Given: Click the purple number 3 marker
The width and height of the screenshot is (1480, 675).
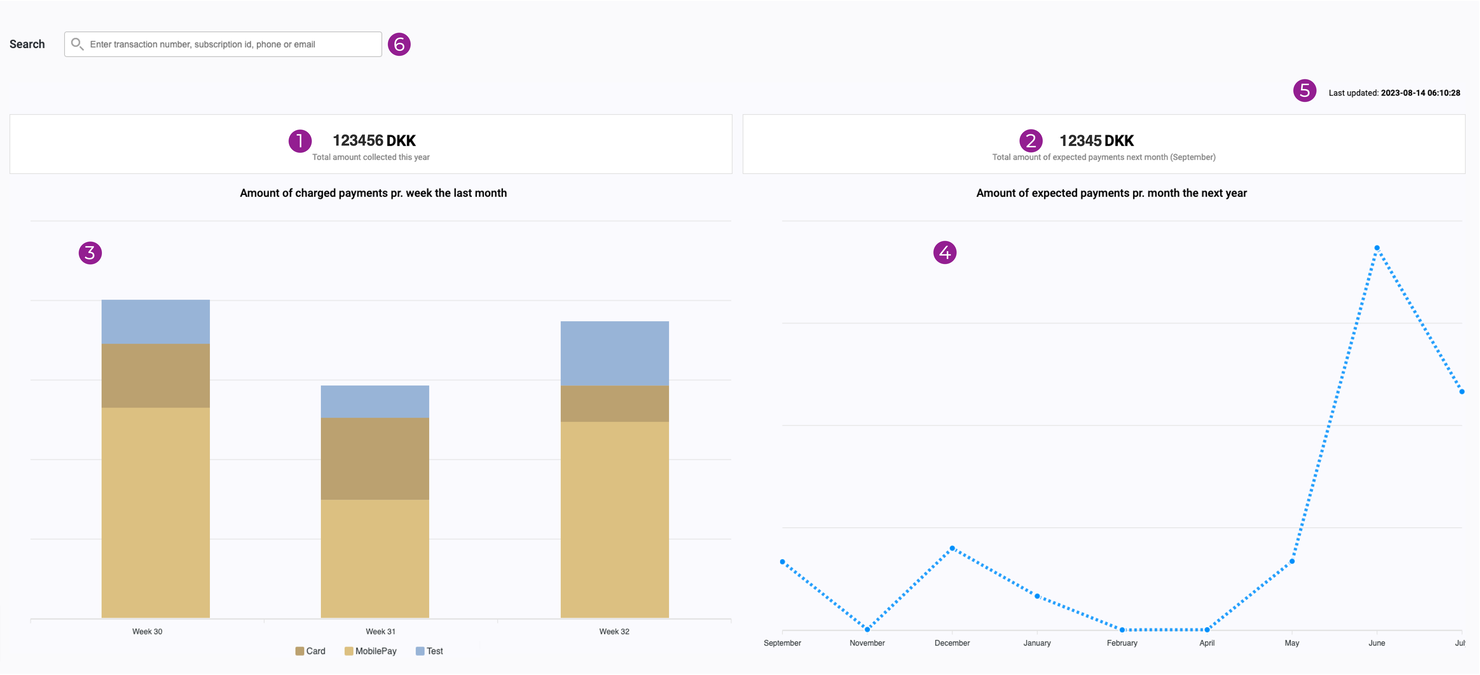Looking at the screenshot, I should click(90, 253).
